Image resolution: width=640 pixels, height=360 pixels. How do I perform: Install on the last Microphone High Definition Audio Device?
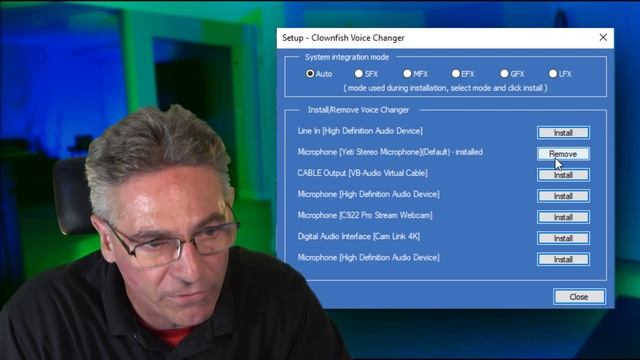(x=563, y=259)
